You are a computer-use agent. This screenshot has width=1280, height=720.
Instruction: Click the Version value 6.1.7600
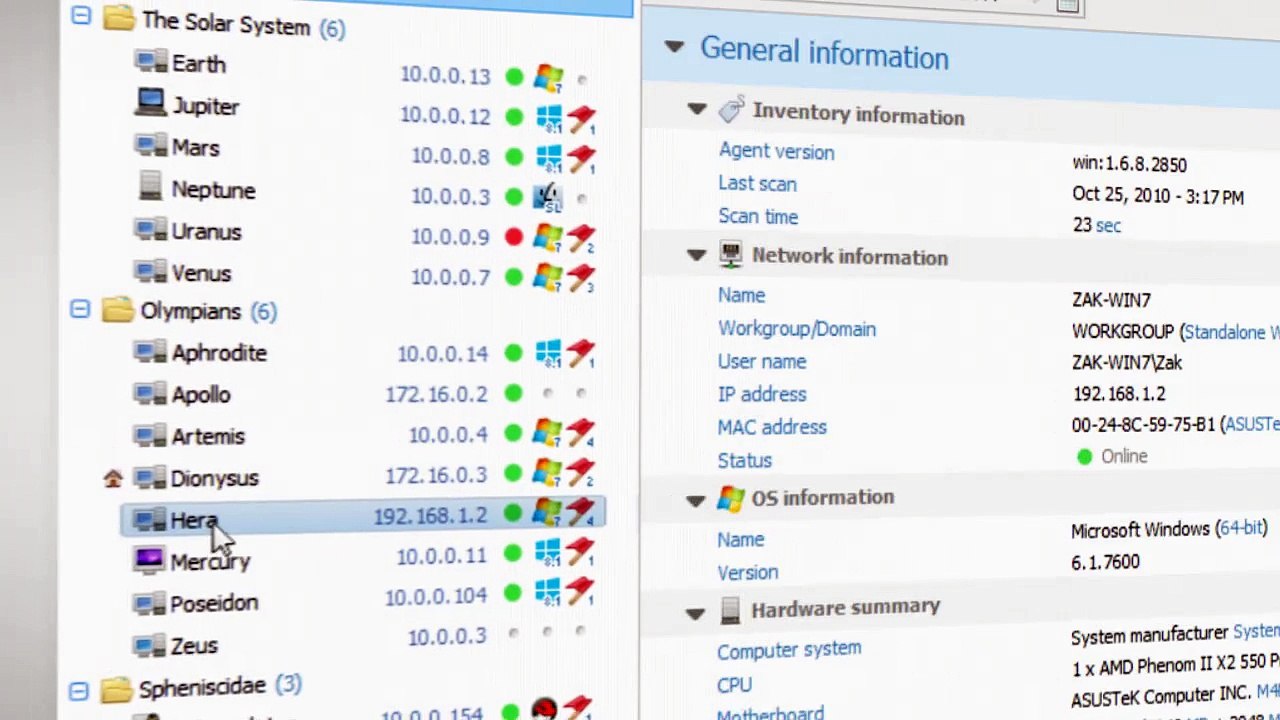(1105, 562)
